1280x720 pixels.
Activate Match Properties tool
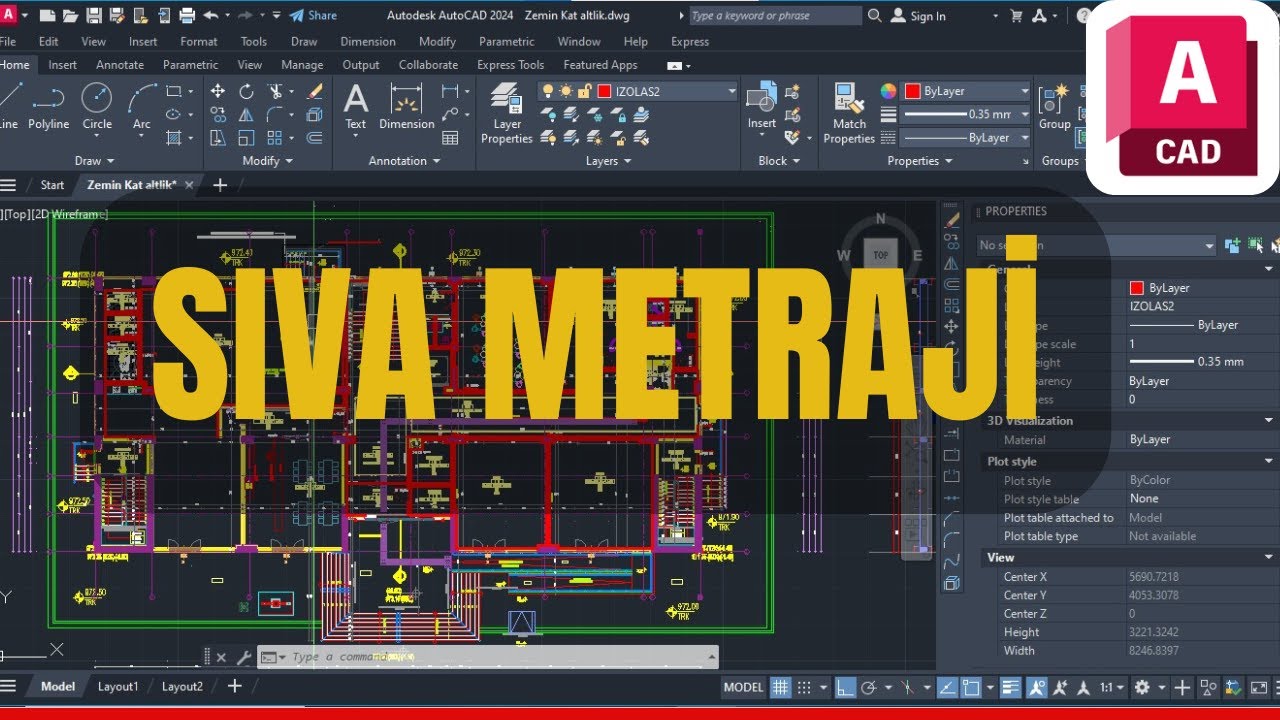pos(849,114)
